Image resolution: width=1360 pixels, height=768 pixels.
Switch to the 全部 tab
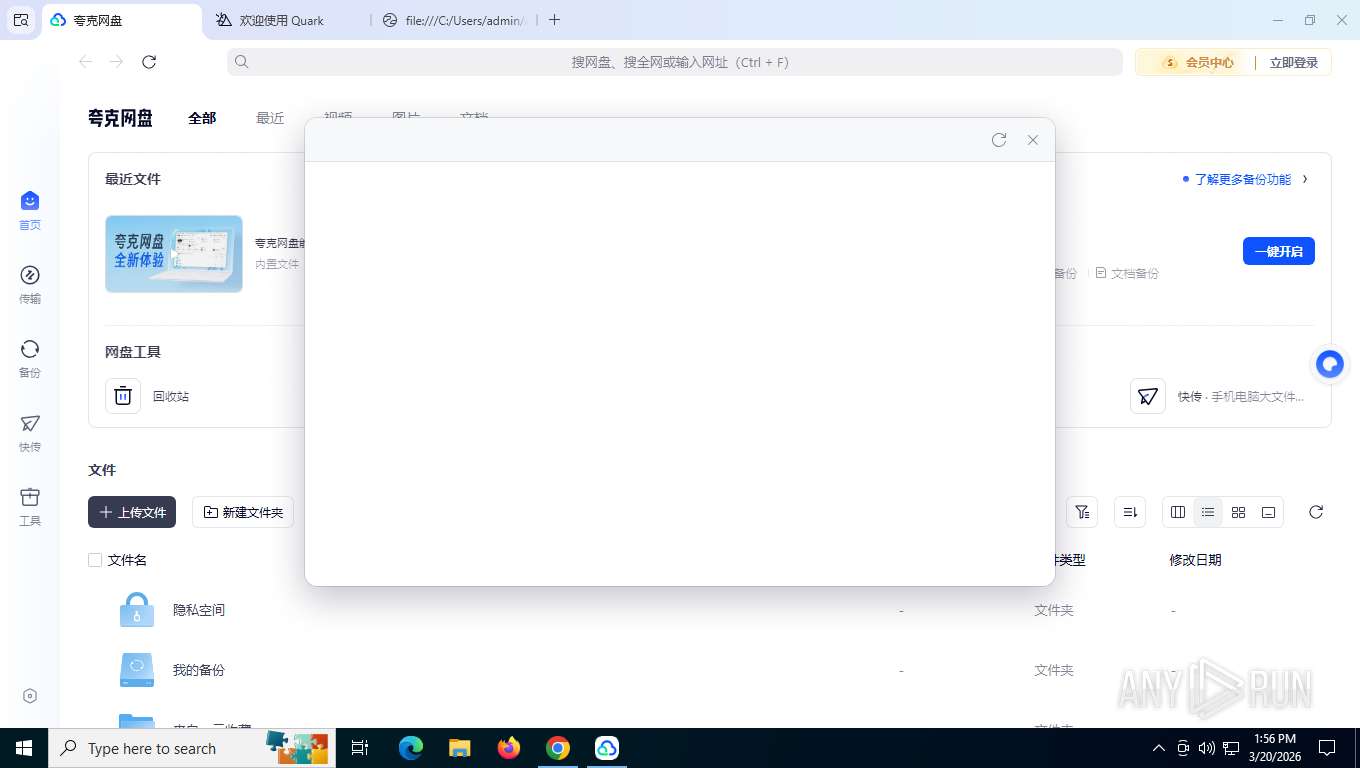202,118
